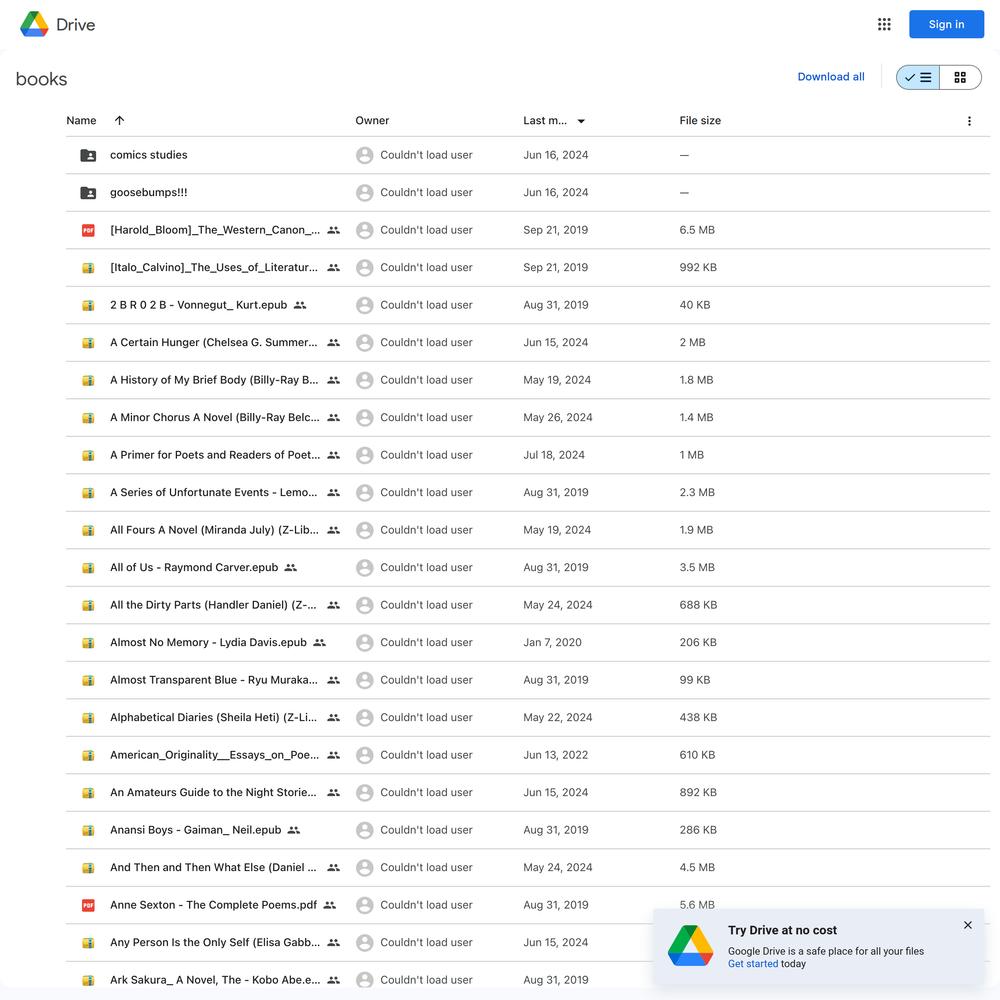Screen dimensions: 1000x1000
Task: Click the shared people icon beside Anansi Boys
Action: point(293,830)
